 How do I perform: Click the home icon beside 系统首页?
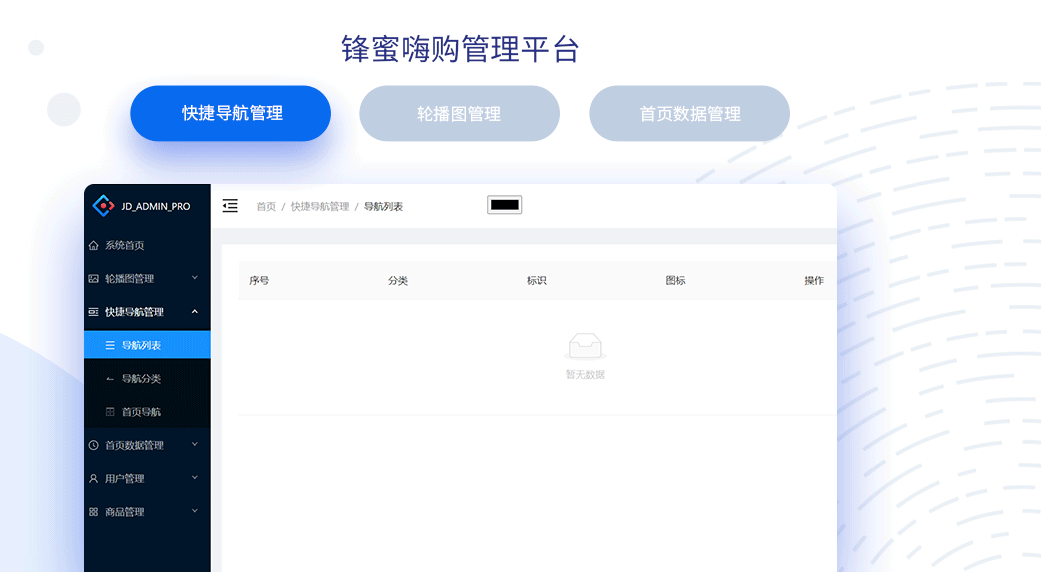(x=94, y=245)
